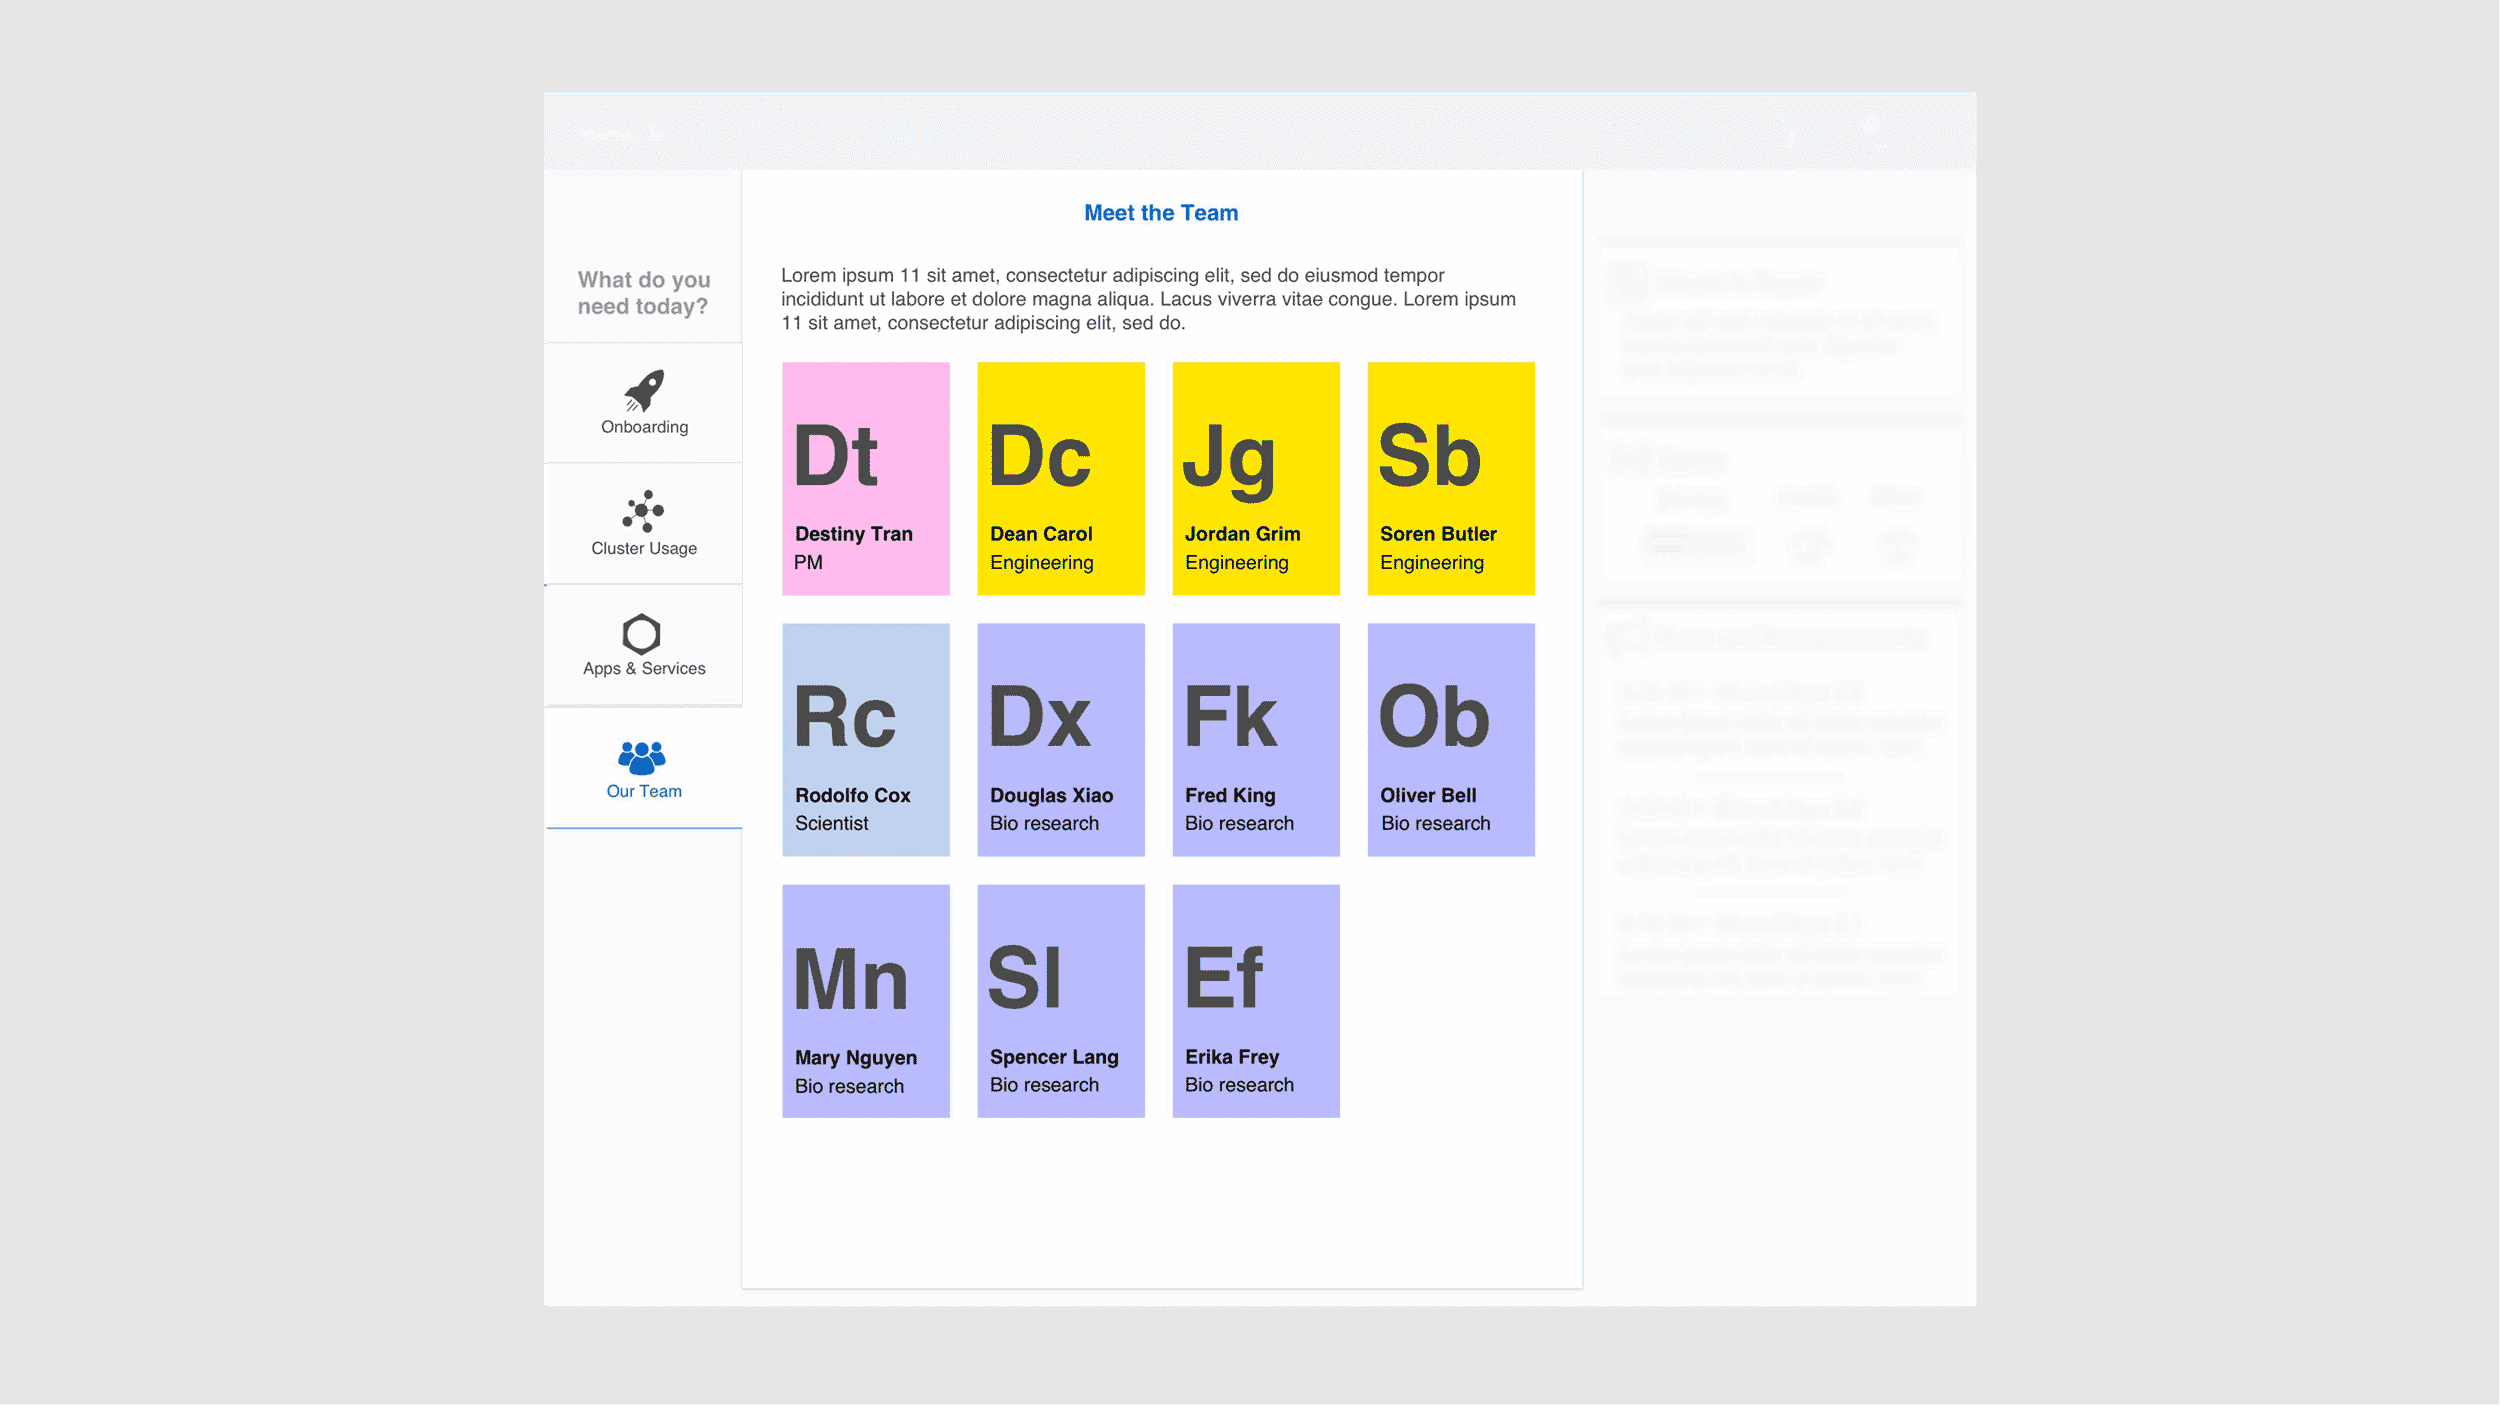This screenshot has width=2500, height=1406.
Task: Click the 'What do you need today?' prompt
Action: (x=643, y=293)
